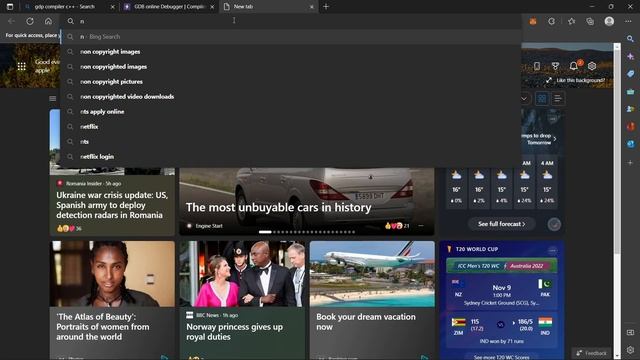The image size is (640, 360).
Task: Open the home page button
Action: pyautogui.click(x=48, y=21)
